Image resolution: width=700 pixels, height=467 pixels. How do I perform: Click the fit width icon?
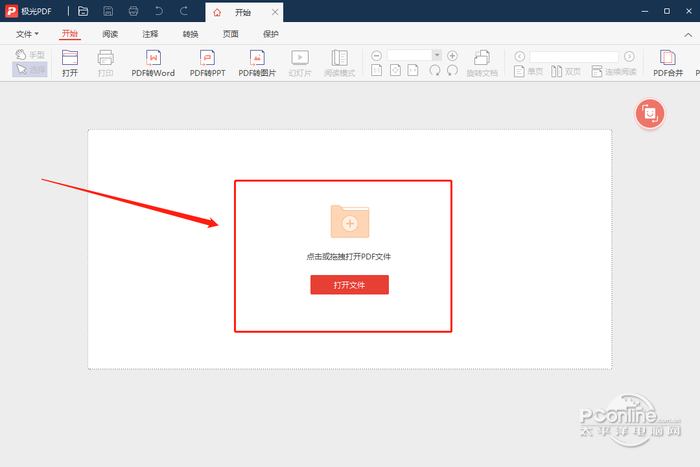point(413,71)
